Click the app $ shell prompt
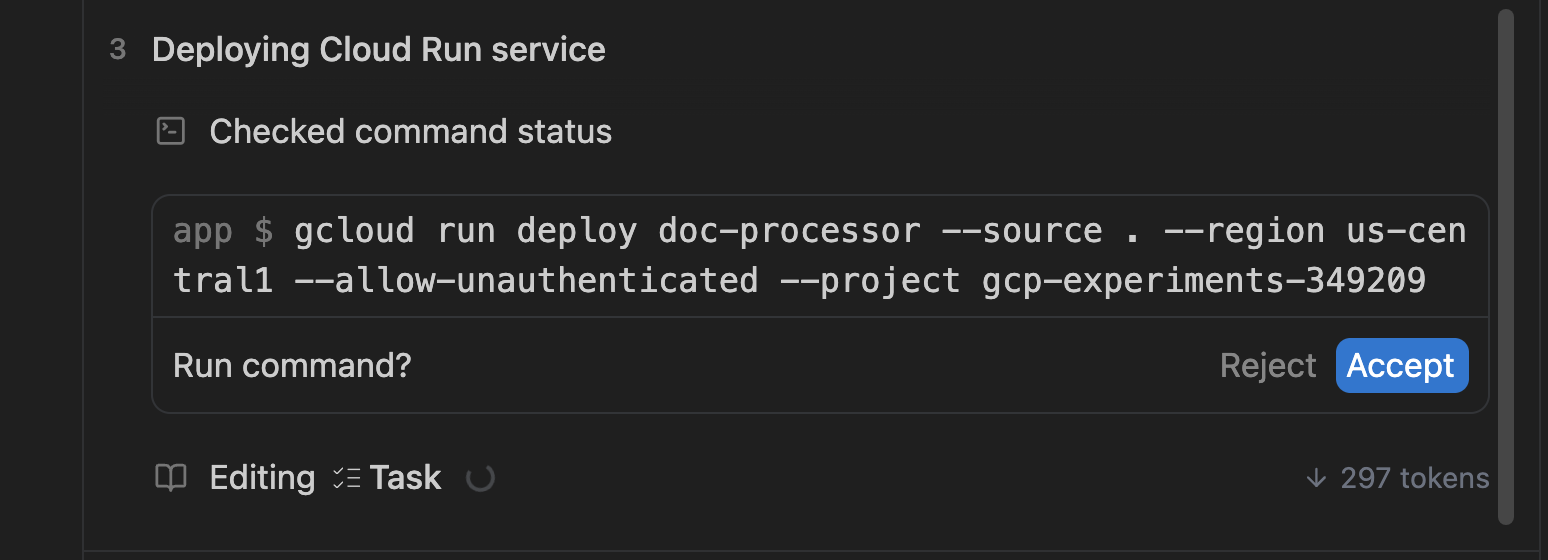Screen dimensions: 1548x560 [x=222, y=231]
